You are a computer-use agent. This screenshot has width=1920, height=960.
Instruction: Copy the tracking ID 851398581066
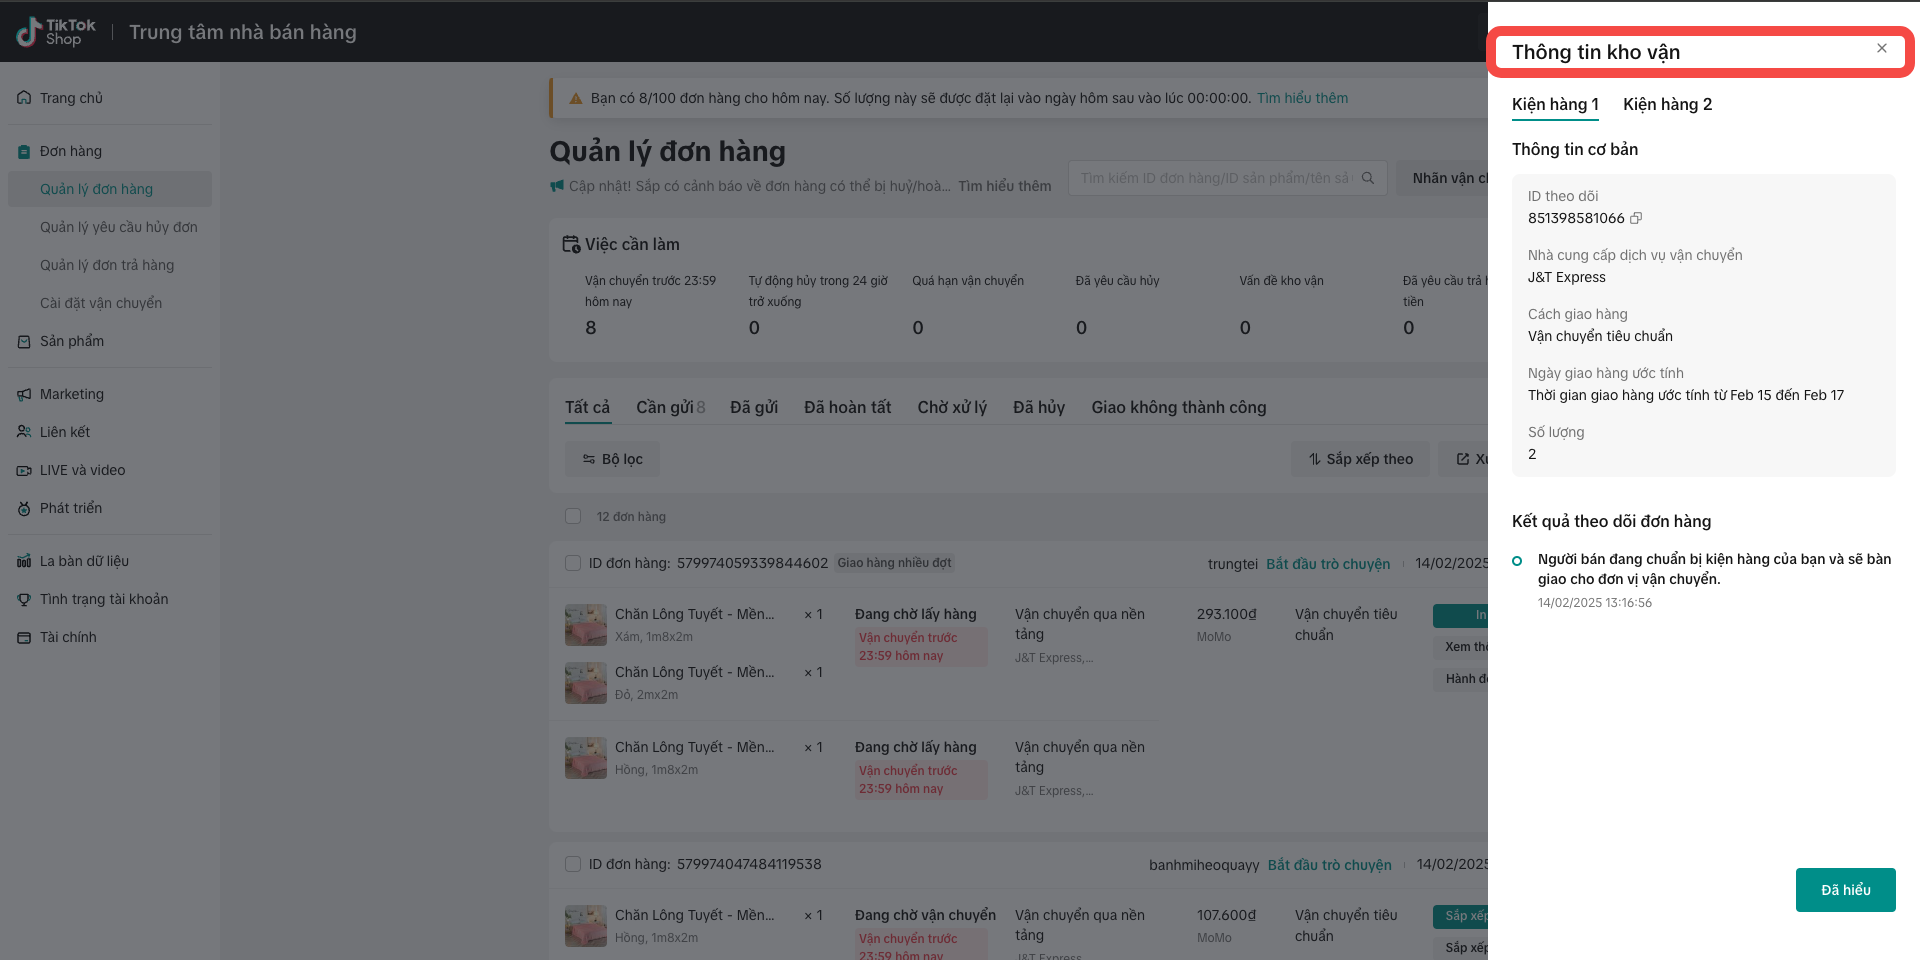click(1636, 218)
